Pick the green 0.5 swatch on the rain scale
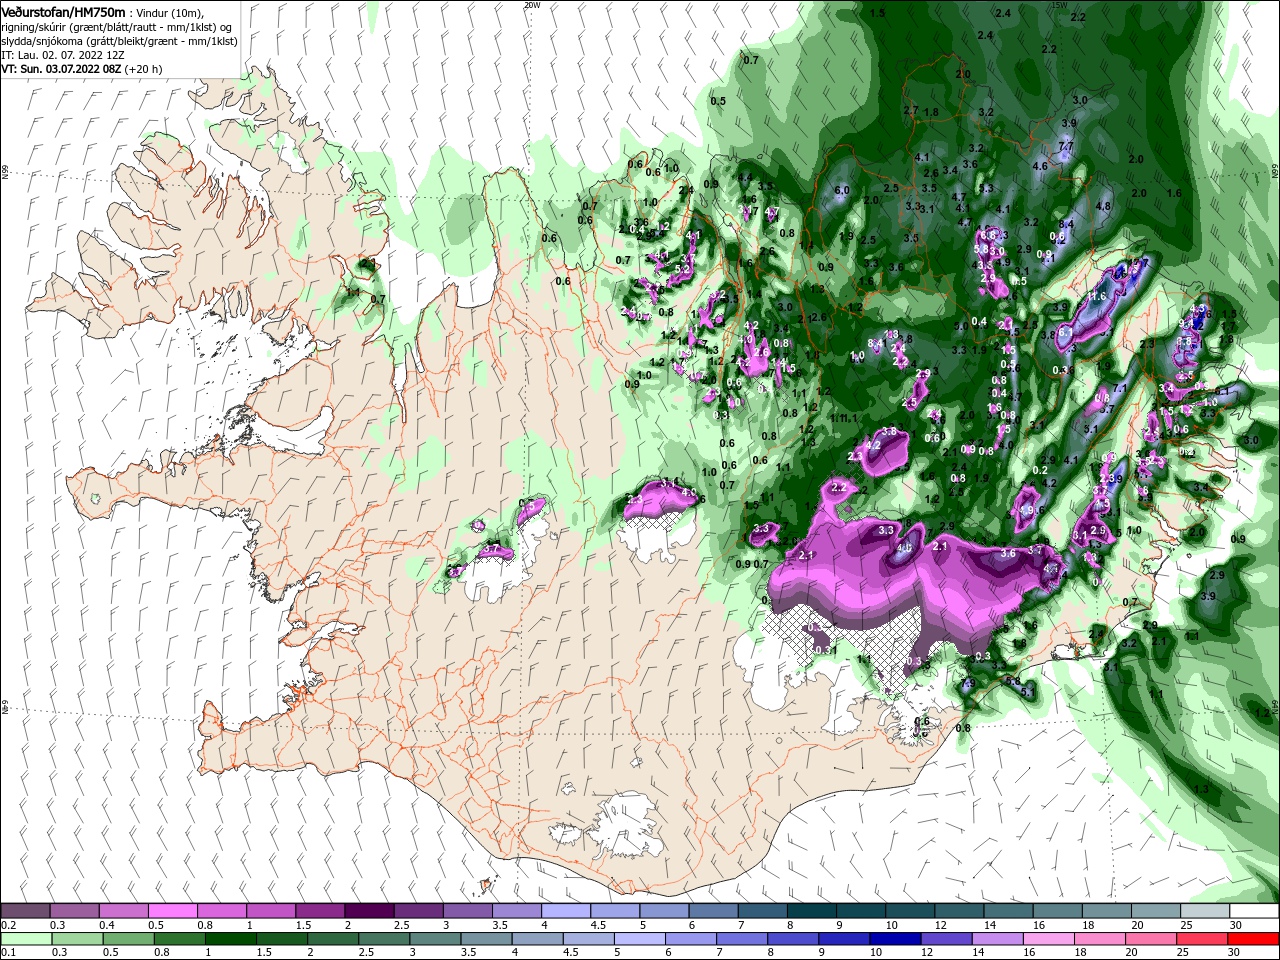Viewport: 1280px width, 960px height. click(x=127, y=939)
